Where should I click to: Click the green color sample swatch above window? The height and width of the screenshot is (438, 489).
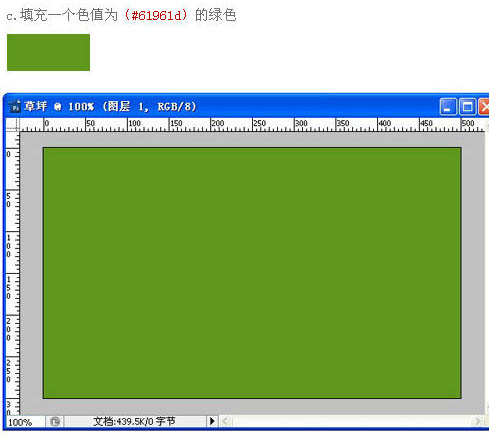(48, 52)
